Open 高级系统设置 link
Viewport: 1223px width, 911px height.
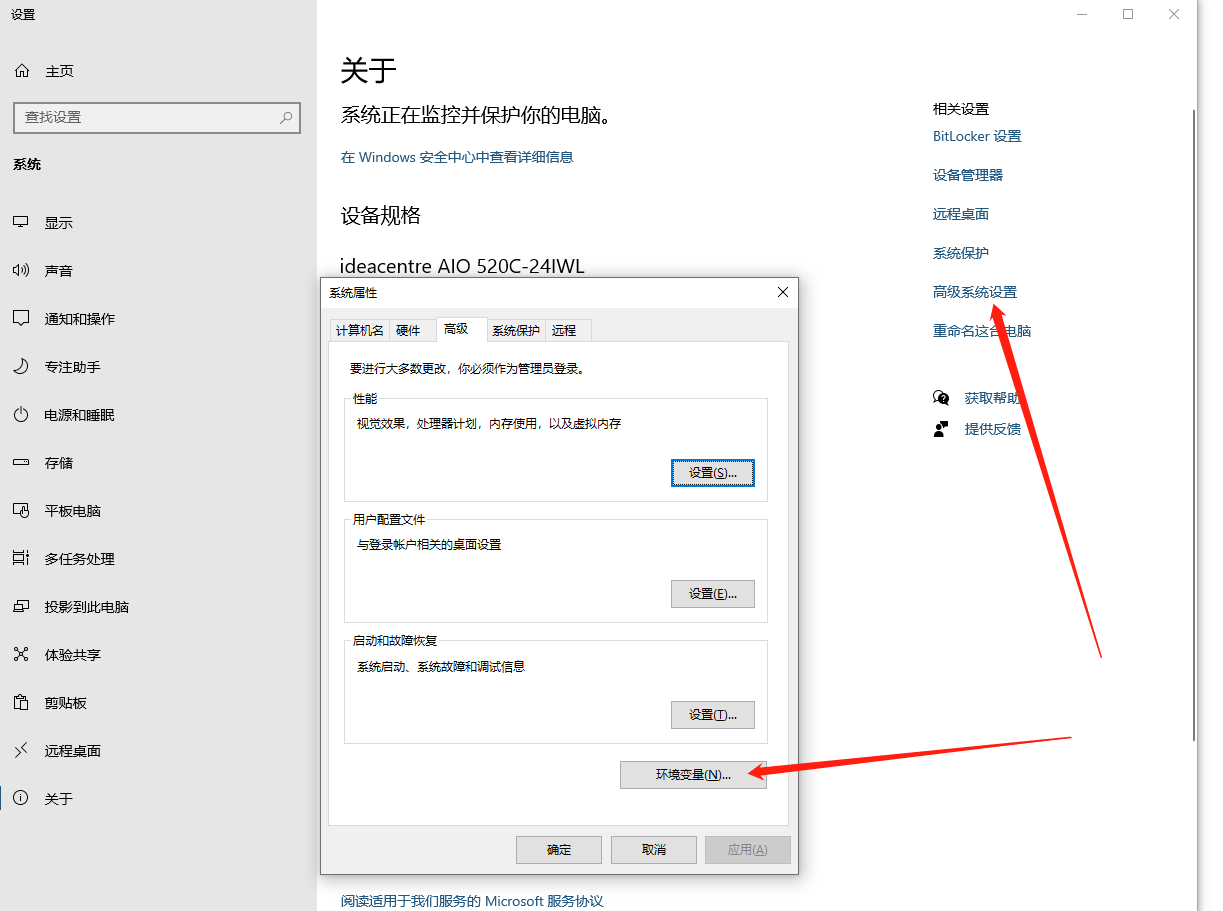click(x=974, y=292)
